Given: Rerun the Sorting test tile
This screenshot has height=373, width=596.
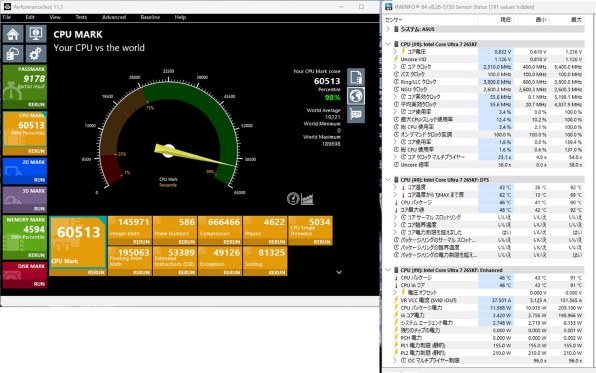Looking at the screenshot, I should pos(277,272).
